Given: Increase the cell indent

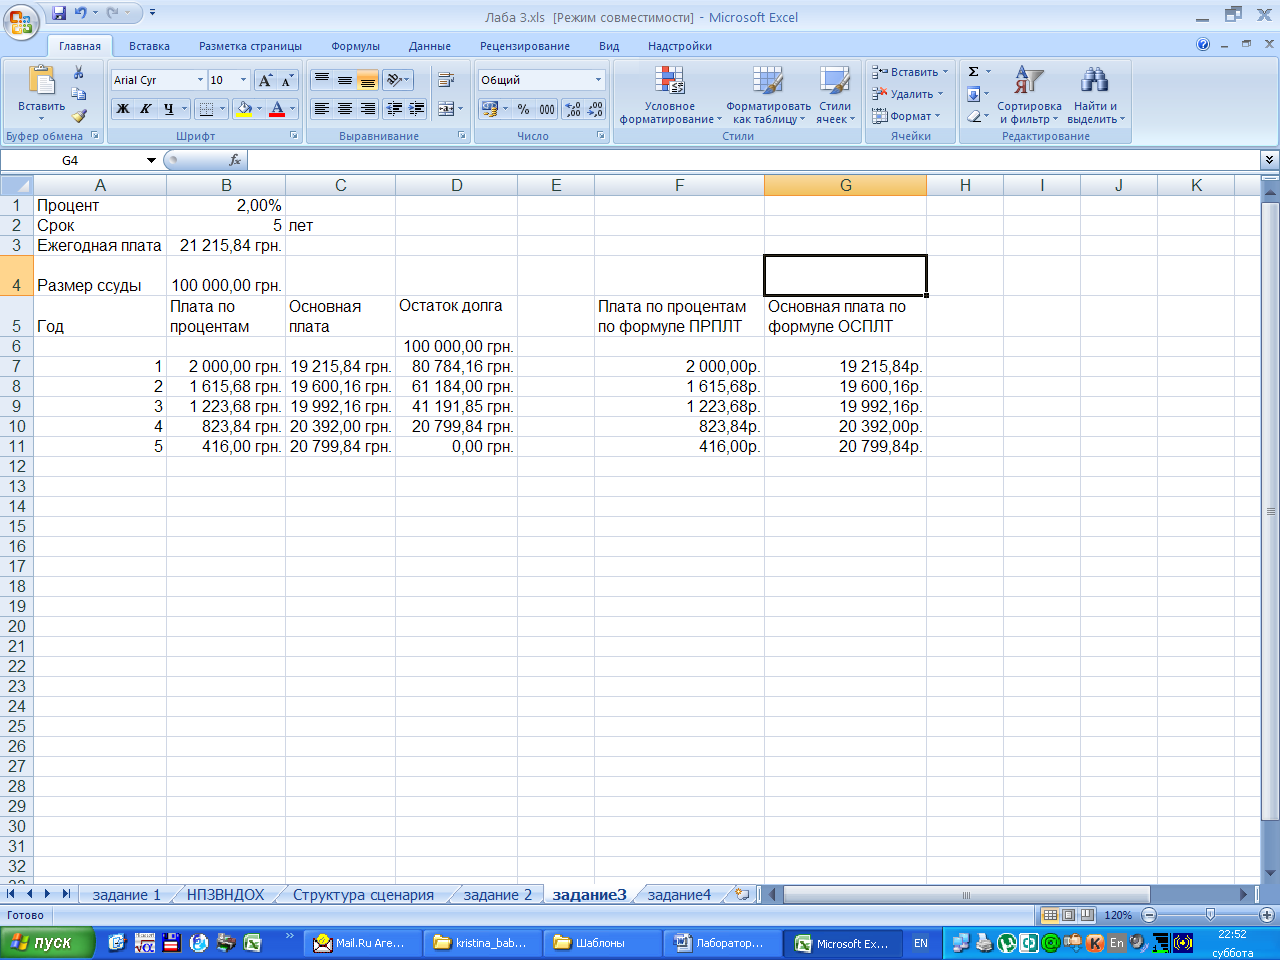Looking at the screenshot, I should click(417, 108).
